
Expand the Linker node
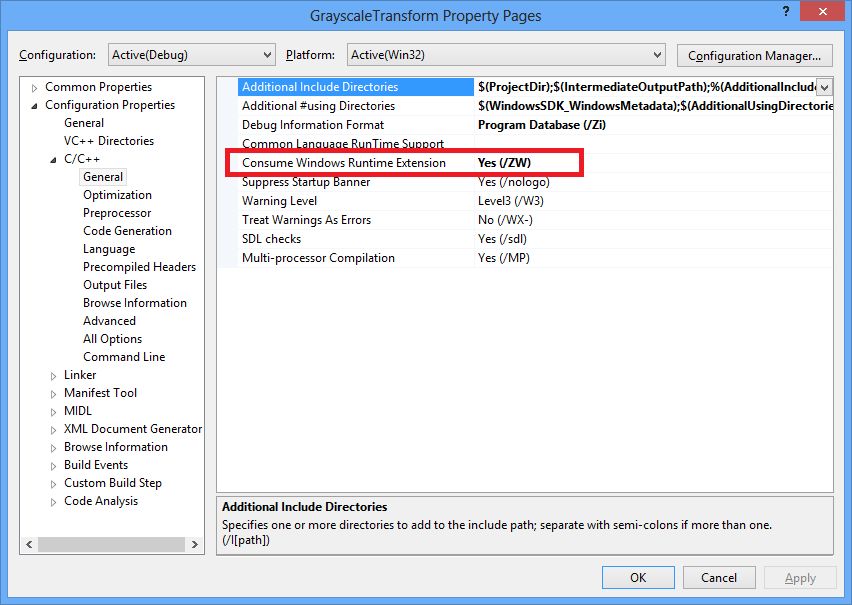coord(53,376)
